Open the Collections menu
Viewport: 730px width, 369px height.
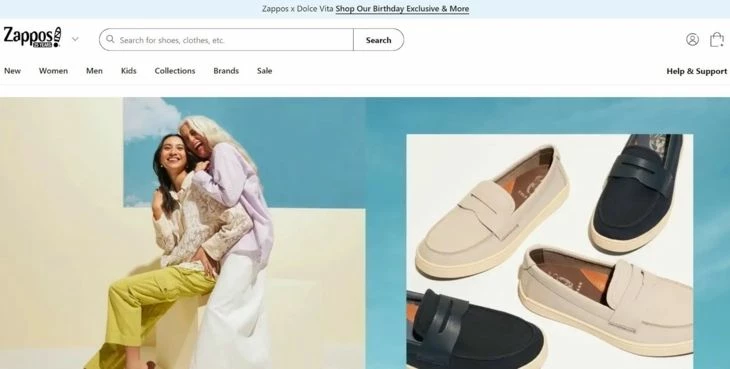coord(175,71)
